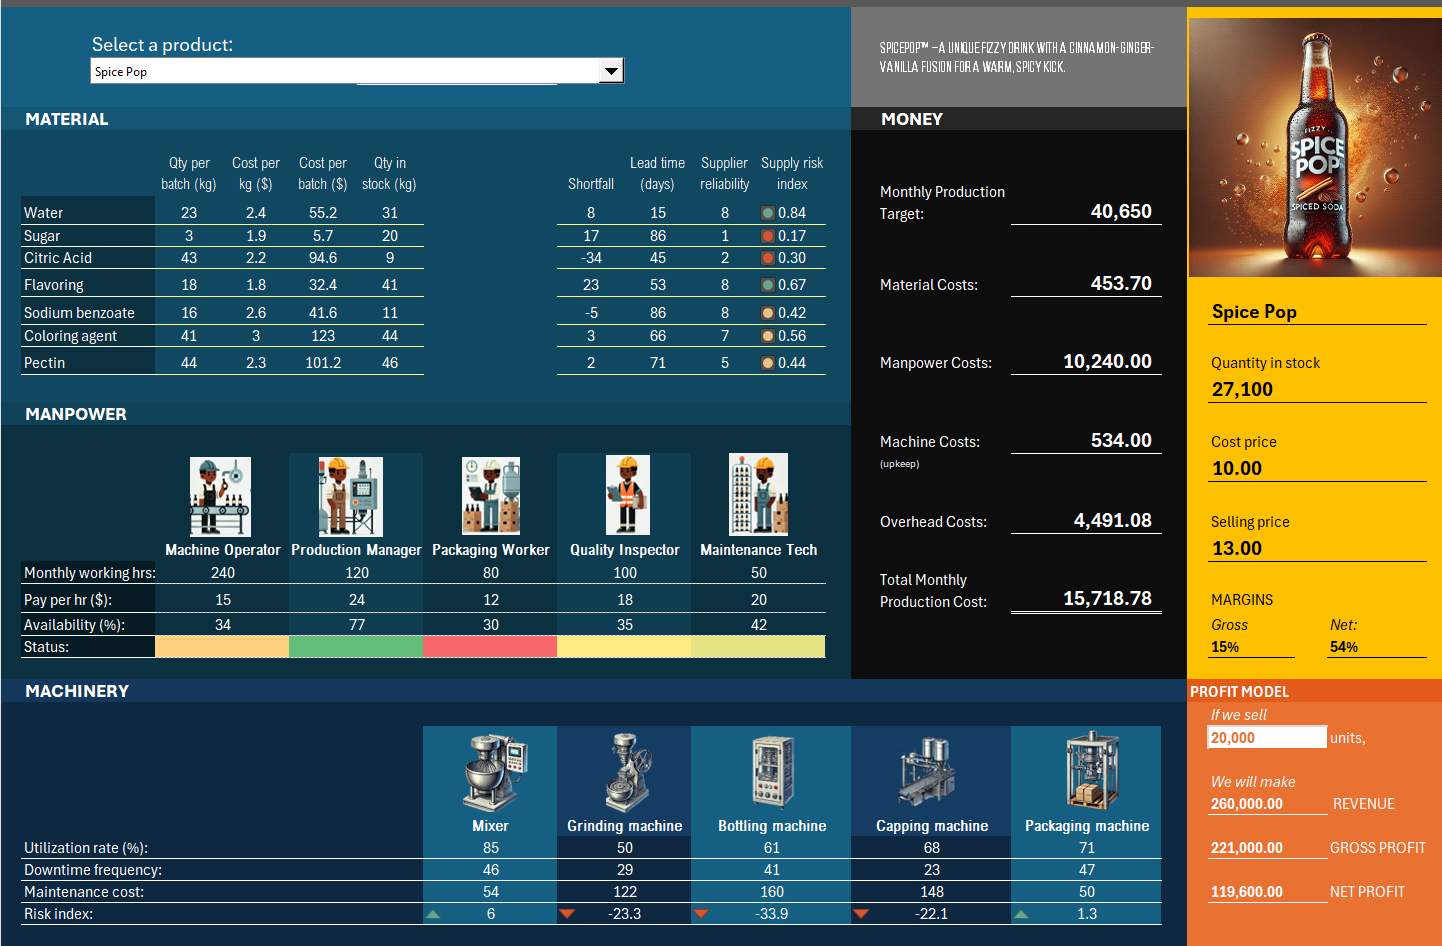Click Total Monthly Production Cost 15,718.78
The image size is (1442, 946).
[x=1107, y=599]
